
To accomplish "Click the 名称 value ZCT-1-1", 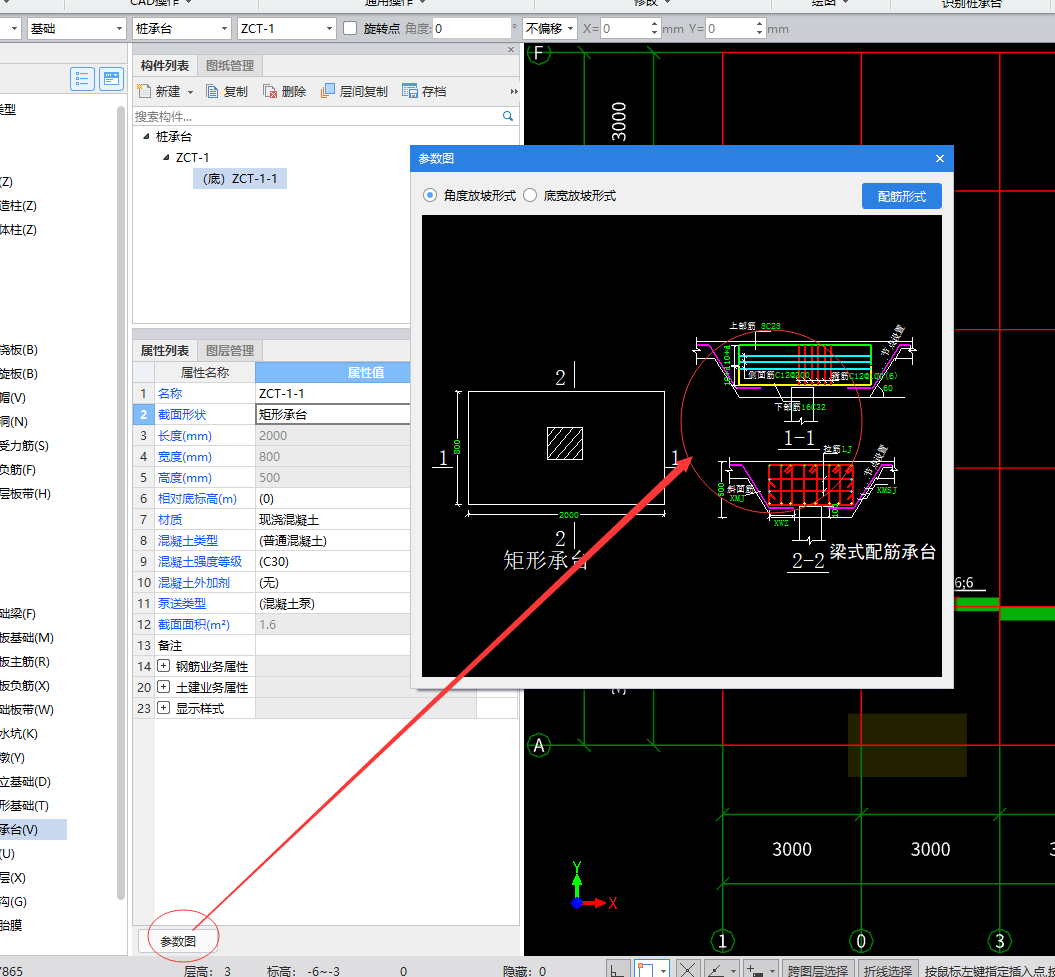I will [333, 393].
